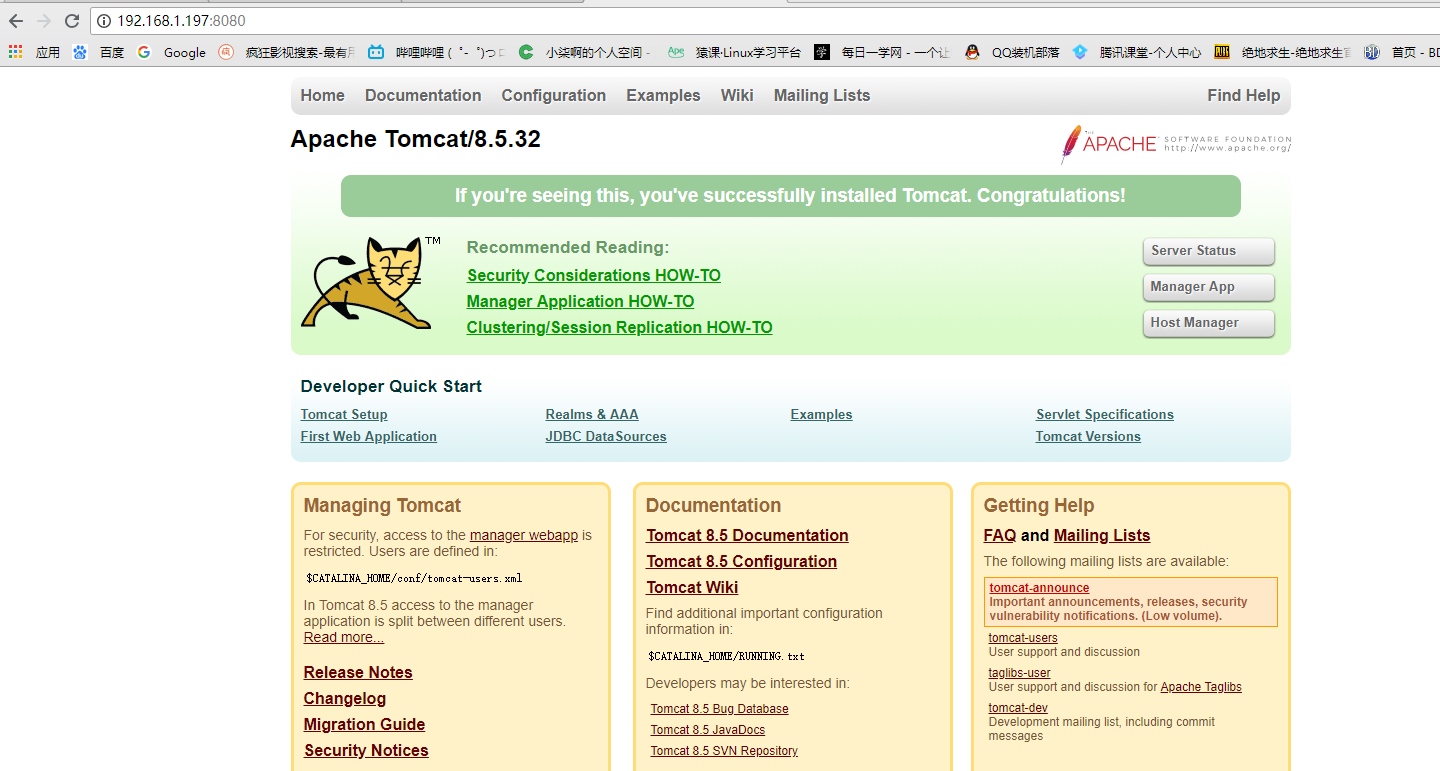The image size is (1440, 771).
Task: Click the Manager App button
Action: click(1208, 287)
